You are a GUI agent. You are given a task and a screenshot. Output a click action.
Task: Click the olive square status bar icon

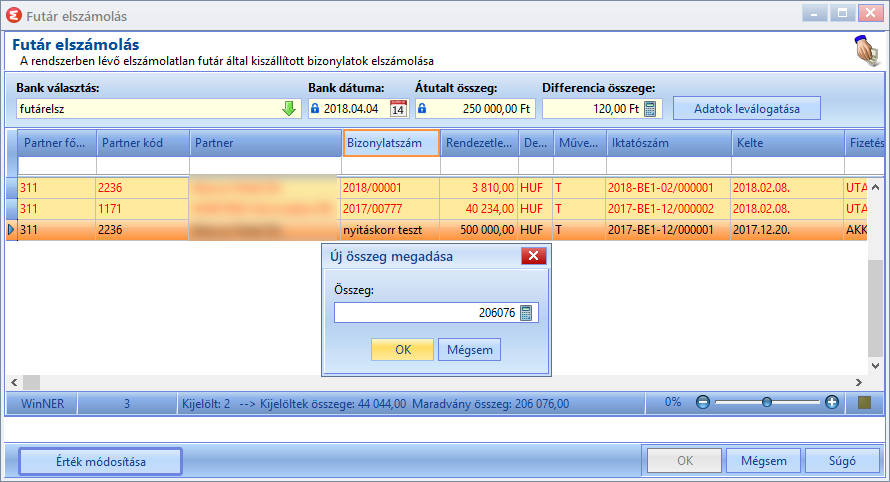pos(864,403)
